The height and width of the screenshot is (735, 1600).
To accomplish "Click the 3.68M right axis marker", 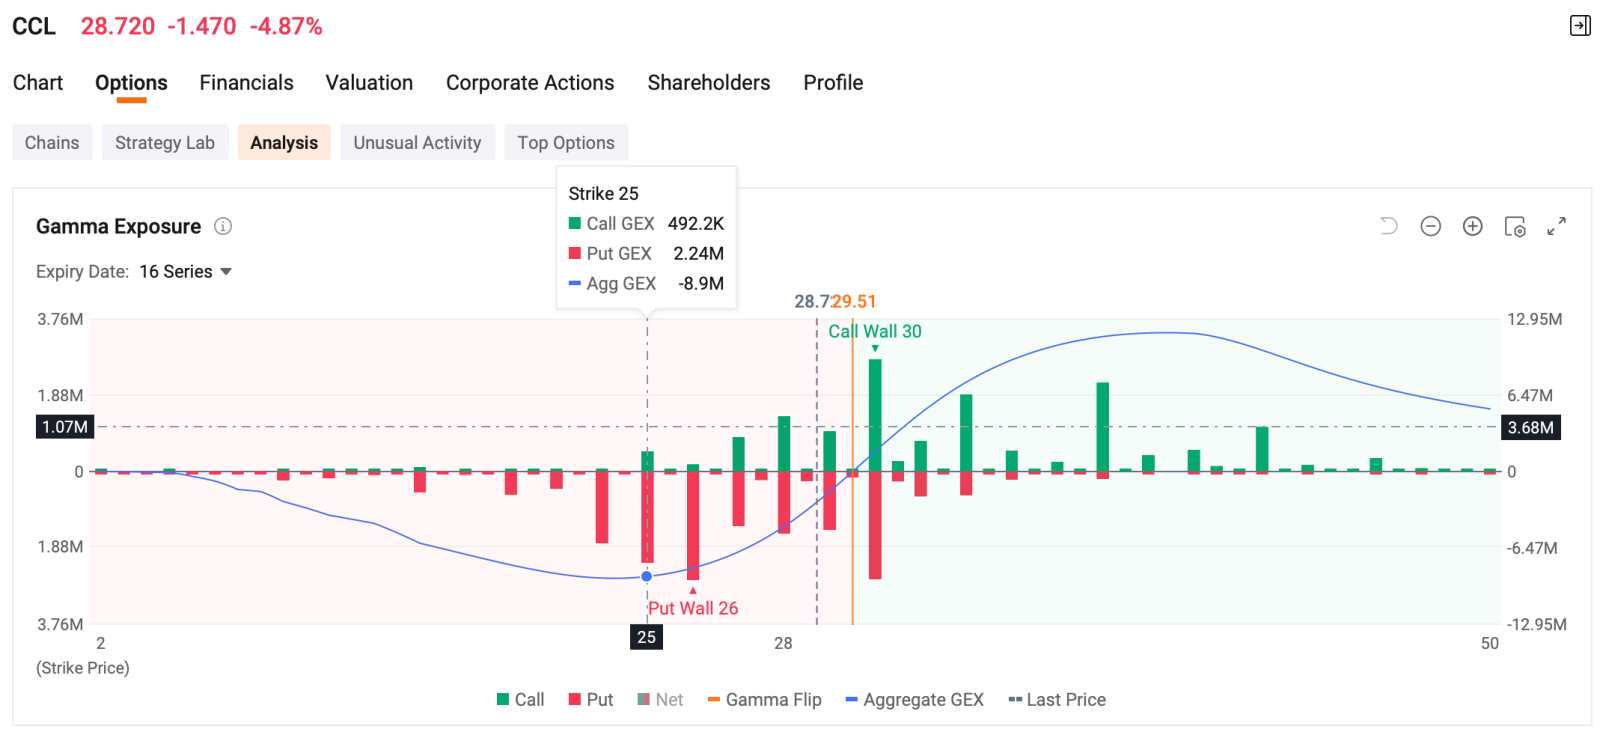I will coord(1531,427).
